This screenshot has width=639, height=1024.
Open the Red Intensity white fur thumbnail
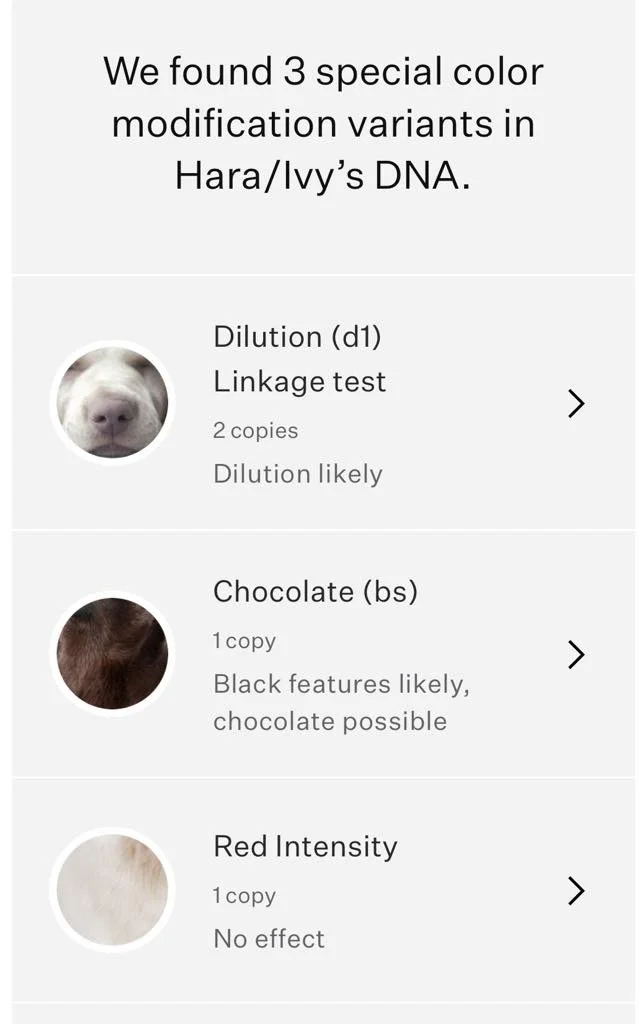coord(112,890)
